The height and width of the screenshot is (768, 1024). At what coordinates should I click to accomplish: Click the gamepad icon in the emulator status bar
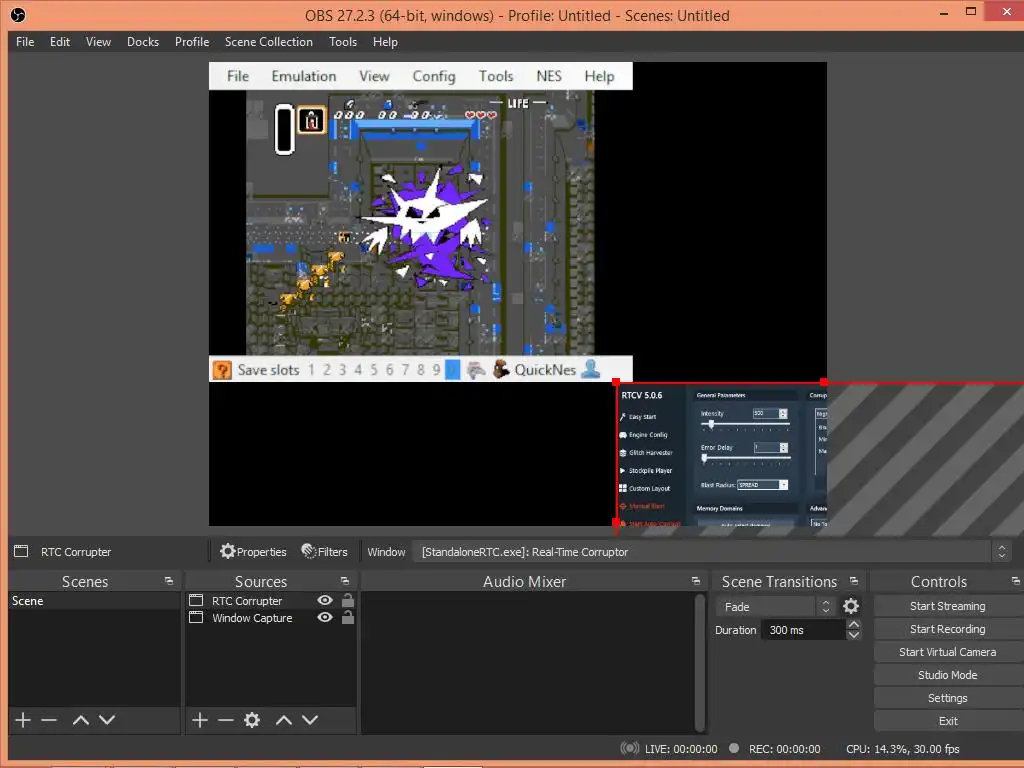[476, 370]
